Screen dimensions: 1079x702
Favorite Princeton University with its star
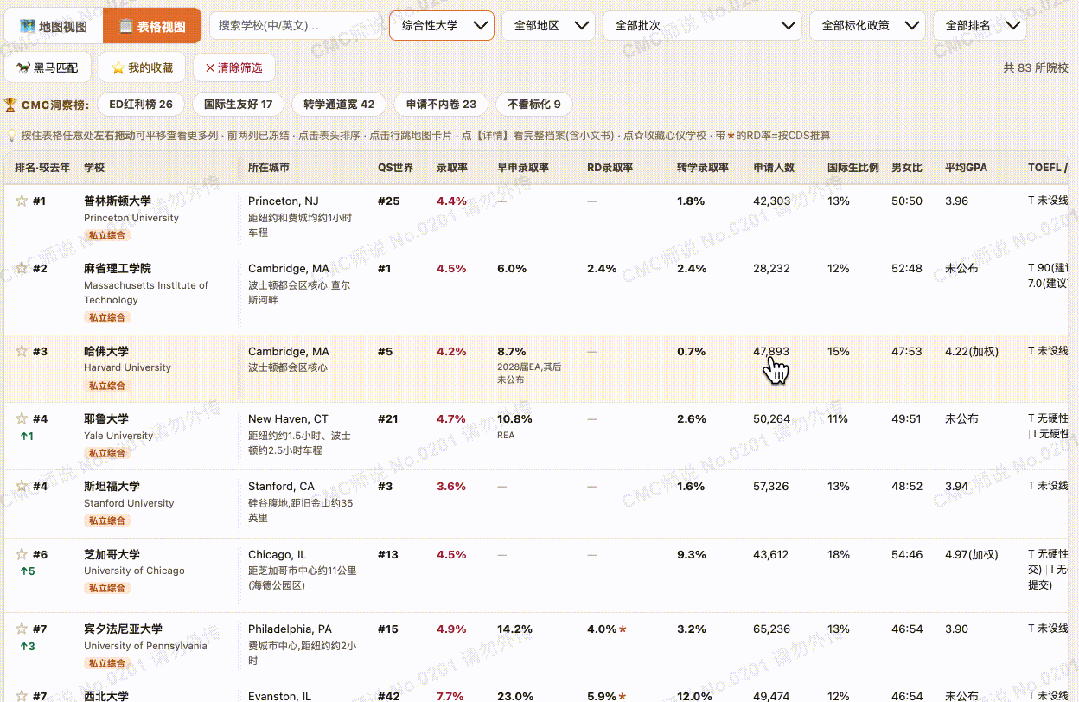(x=21, y=201)
